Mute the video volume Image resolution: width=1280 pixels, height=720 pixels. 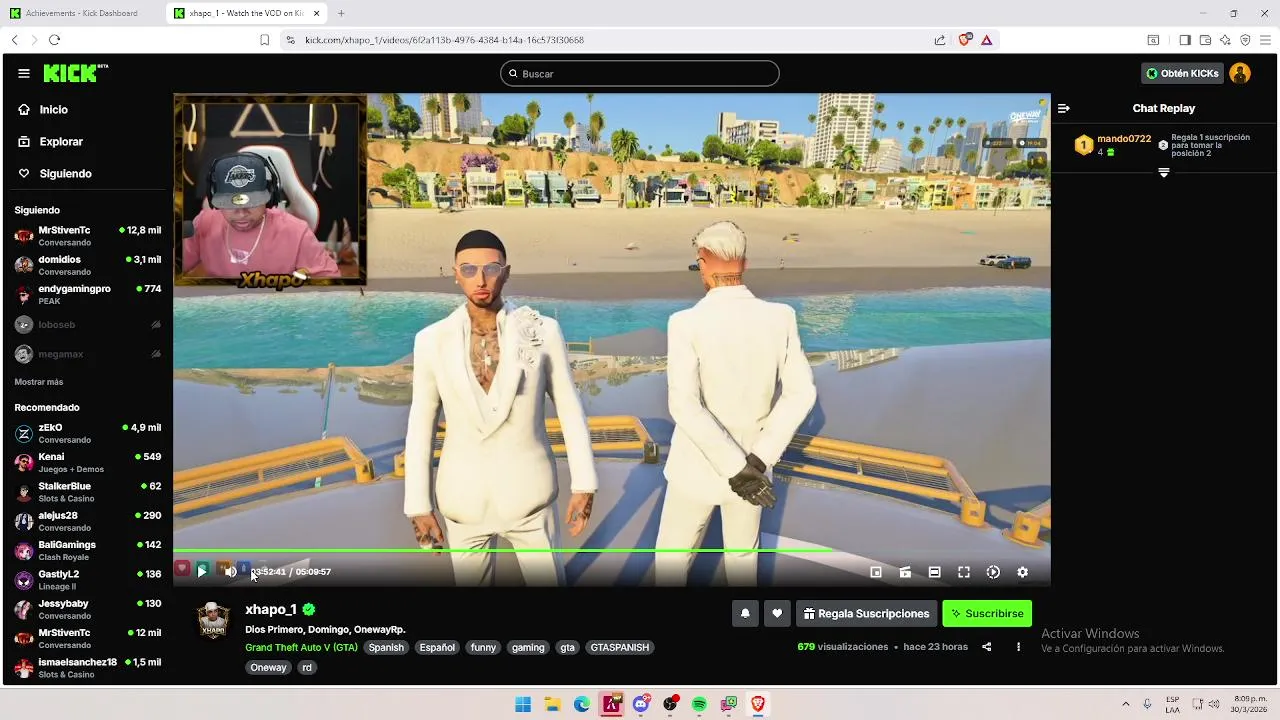click(230, 572)
